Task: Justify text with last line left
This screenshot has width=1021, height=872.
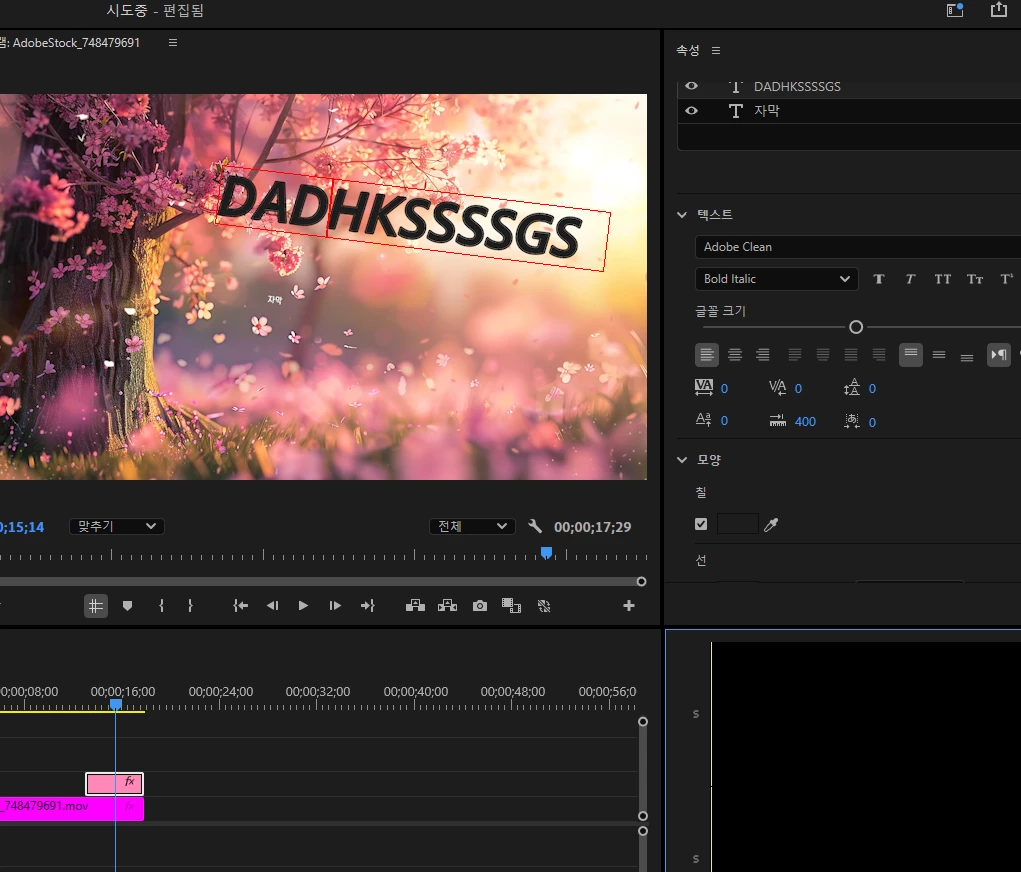Action: tap(794, 355)
